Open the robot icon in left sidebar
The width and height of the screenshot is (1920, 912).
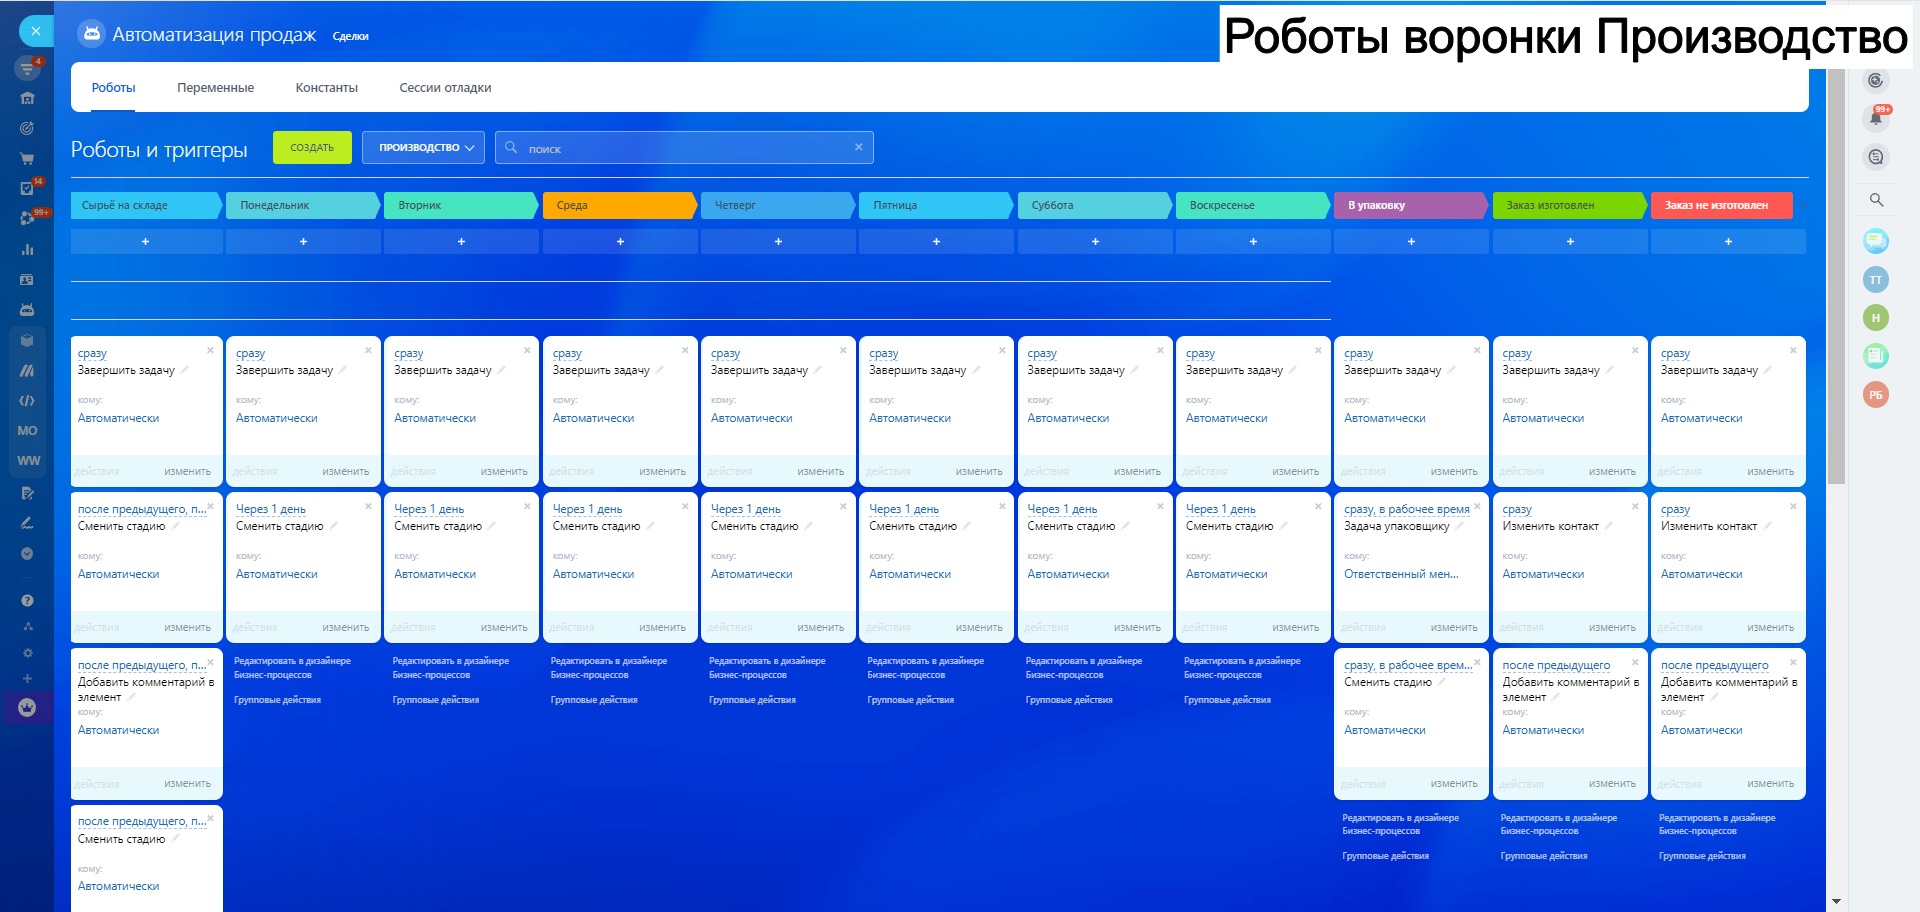(x=28, y=310)
